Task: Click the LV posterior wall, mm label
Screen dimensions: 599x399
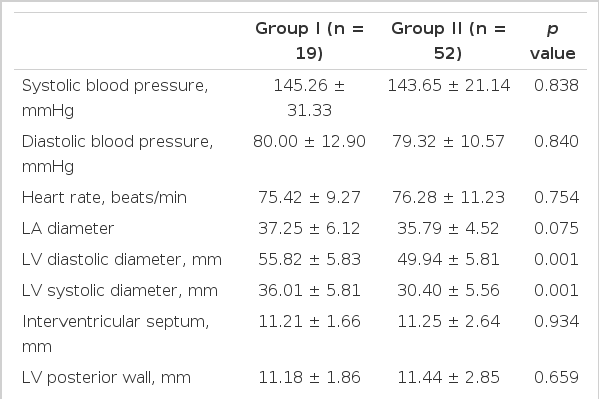Action: (x=106, y=378)
